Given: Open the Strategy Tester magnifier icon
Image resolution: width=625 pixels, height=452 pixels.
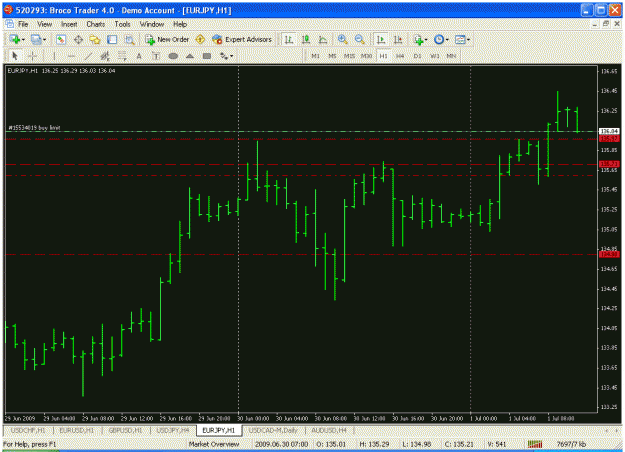Looking at the screenshot, I should point(129,39).
